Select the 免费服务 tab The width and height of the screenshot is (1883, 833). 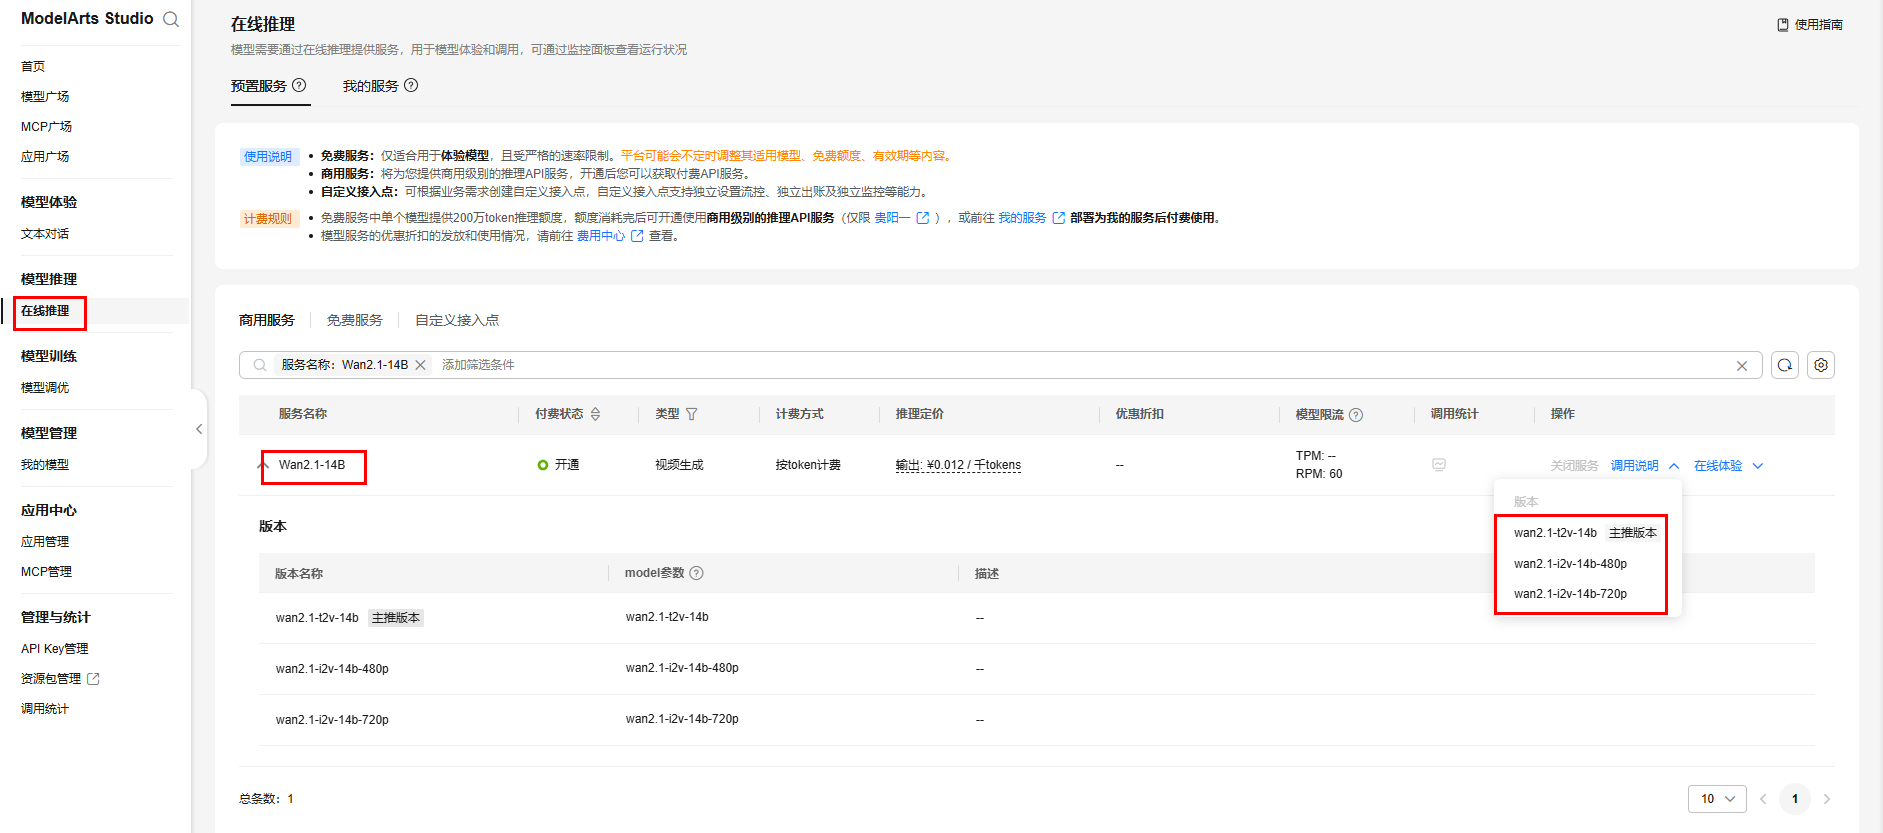[x=355, y=320]
